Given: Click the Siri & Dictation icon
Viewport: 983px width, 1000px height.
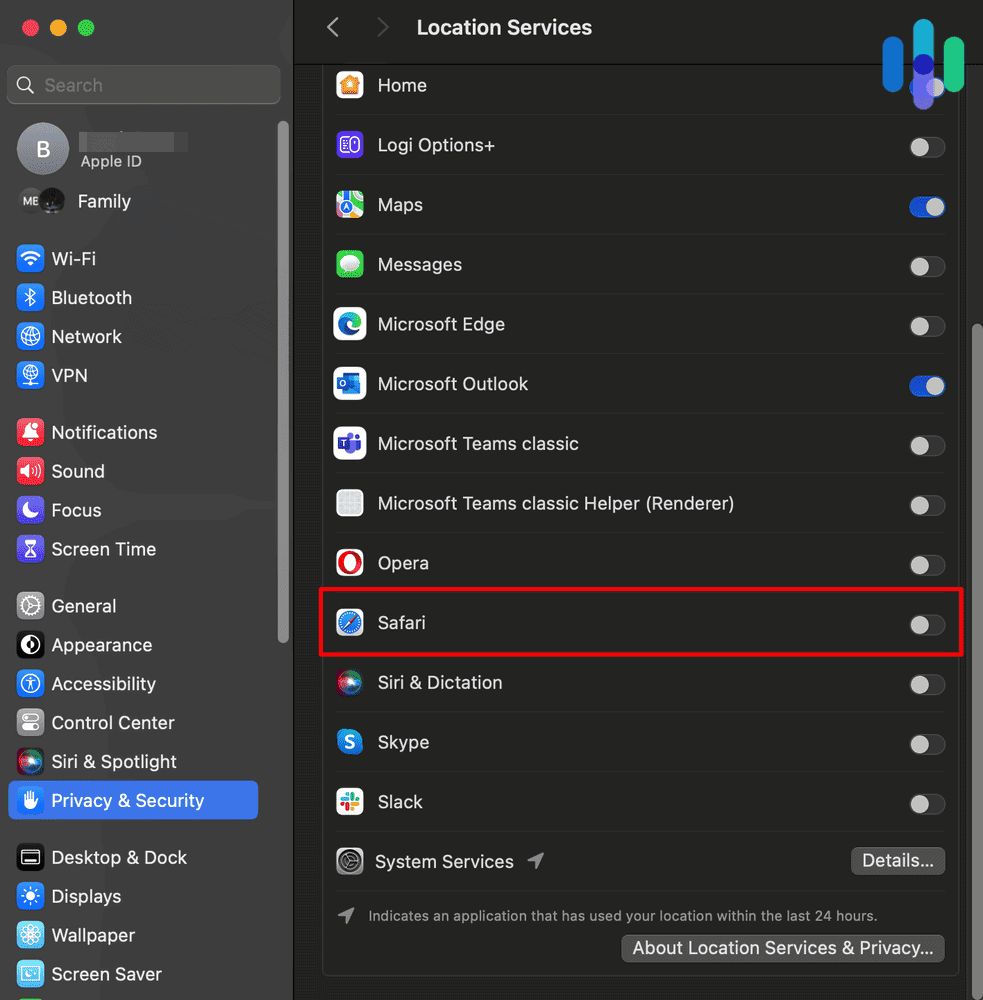Looking at the screenshot, I should pos(350,683).
